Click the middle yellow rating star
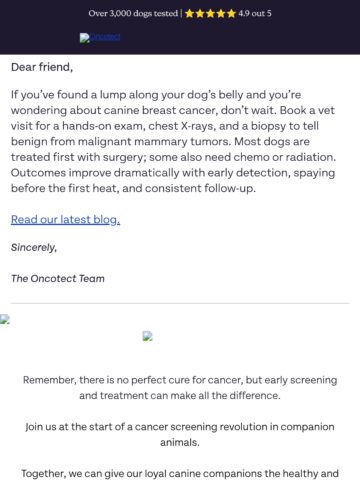Screen dimensions: 360x480 pyautogui.click(x=210, y=14)
